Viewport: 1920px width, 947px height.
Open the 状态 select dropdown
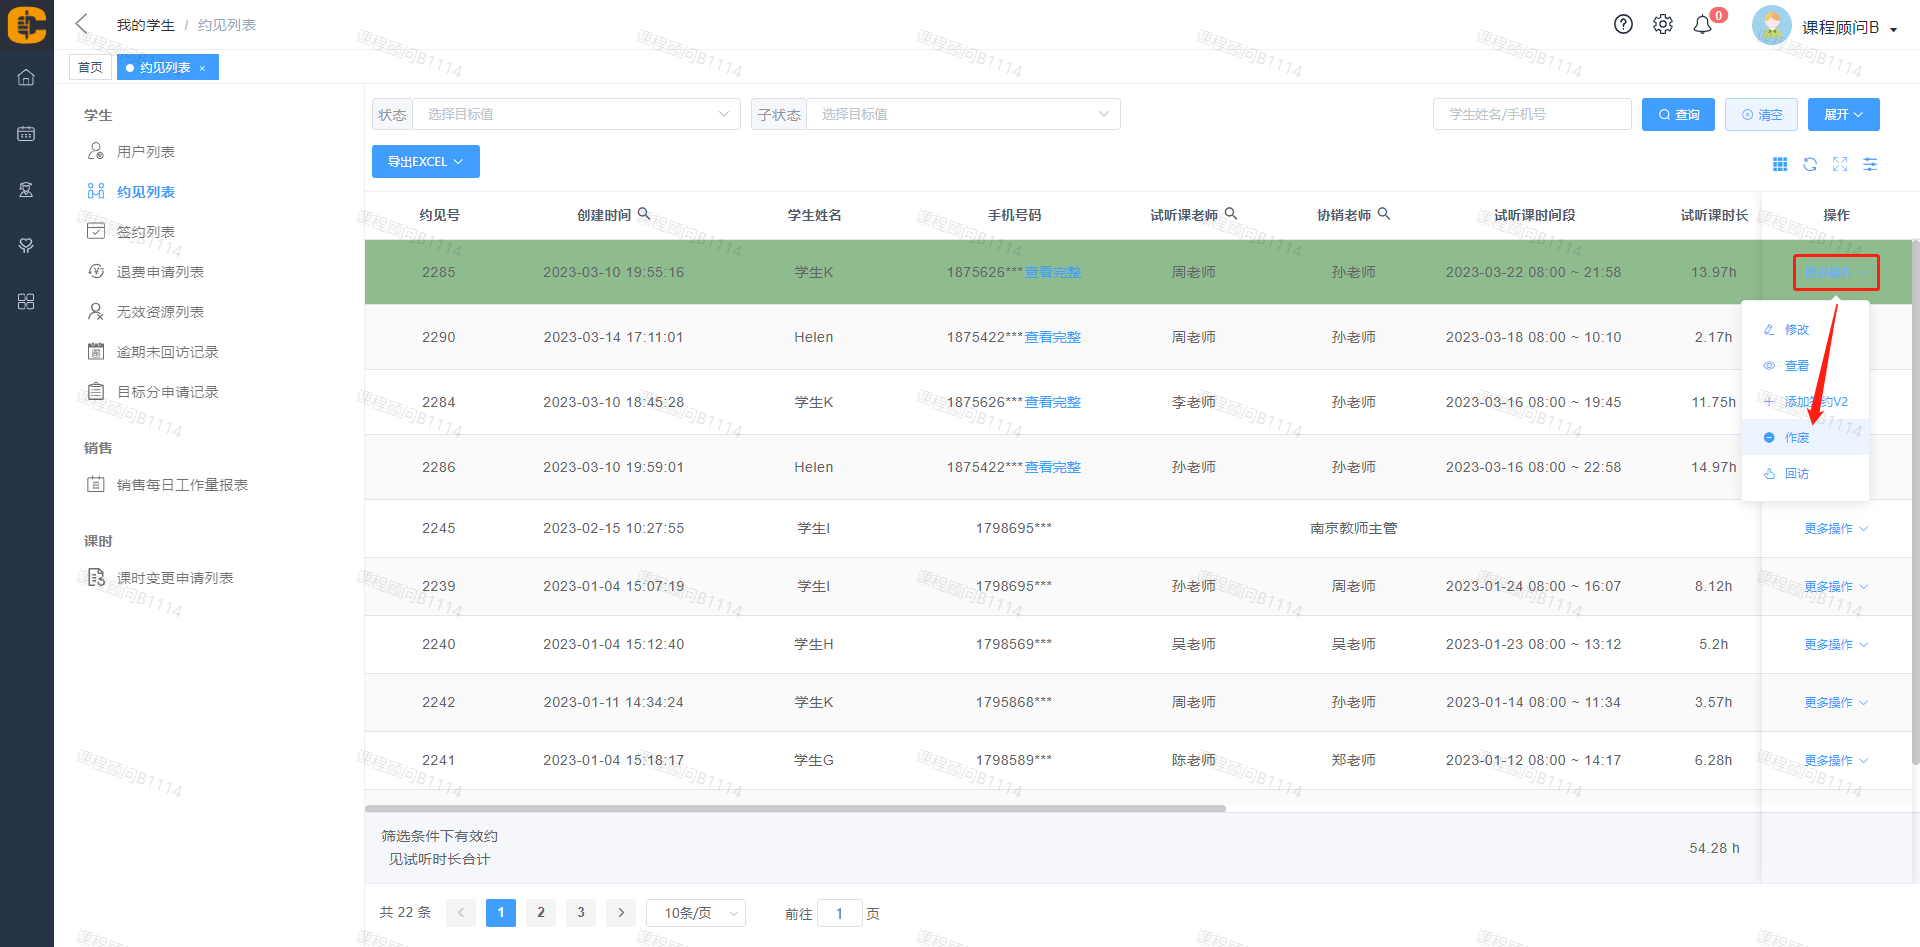click(576, 114)
